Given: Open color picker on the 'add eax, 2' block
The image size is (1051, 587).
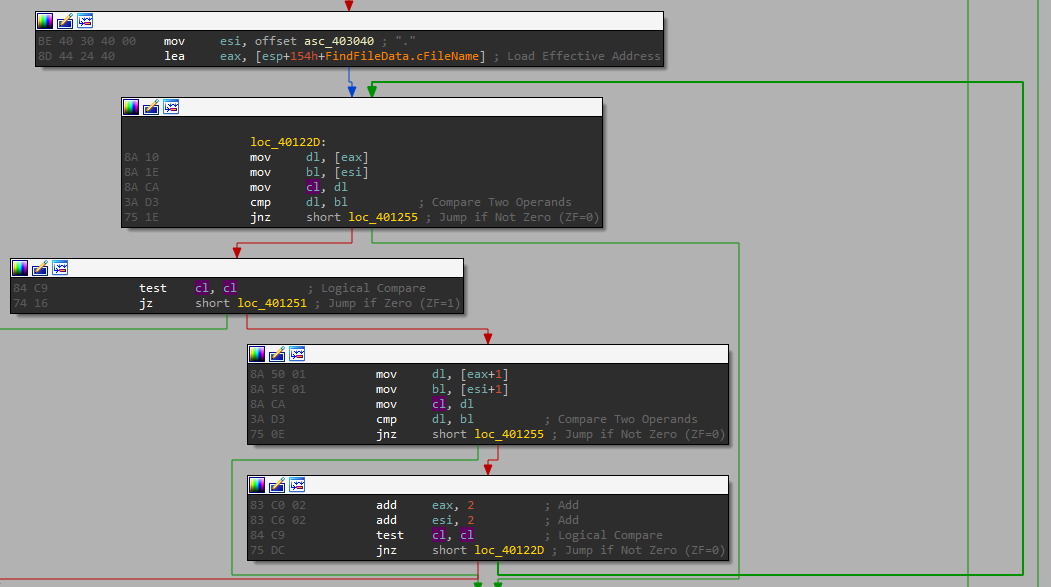Looking at the screenshot, I should click(x=257, y=485).
